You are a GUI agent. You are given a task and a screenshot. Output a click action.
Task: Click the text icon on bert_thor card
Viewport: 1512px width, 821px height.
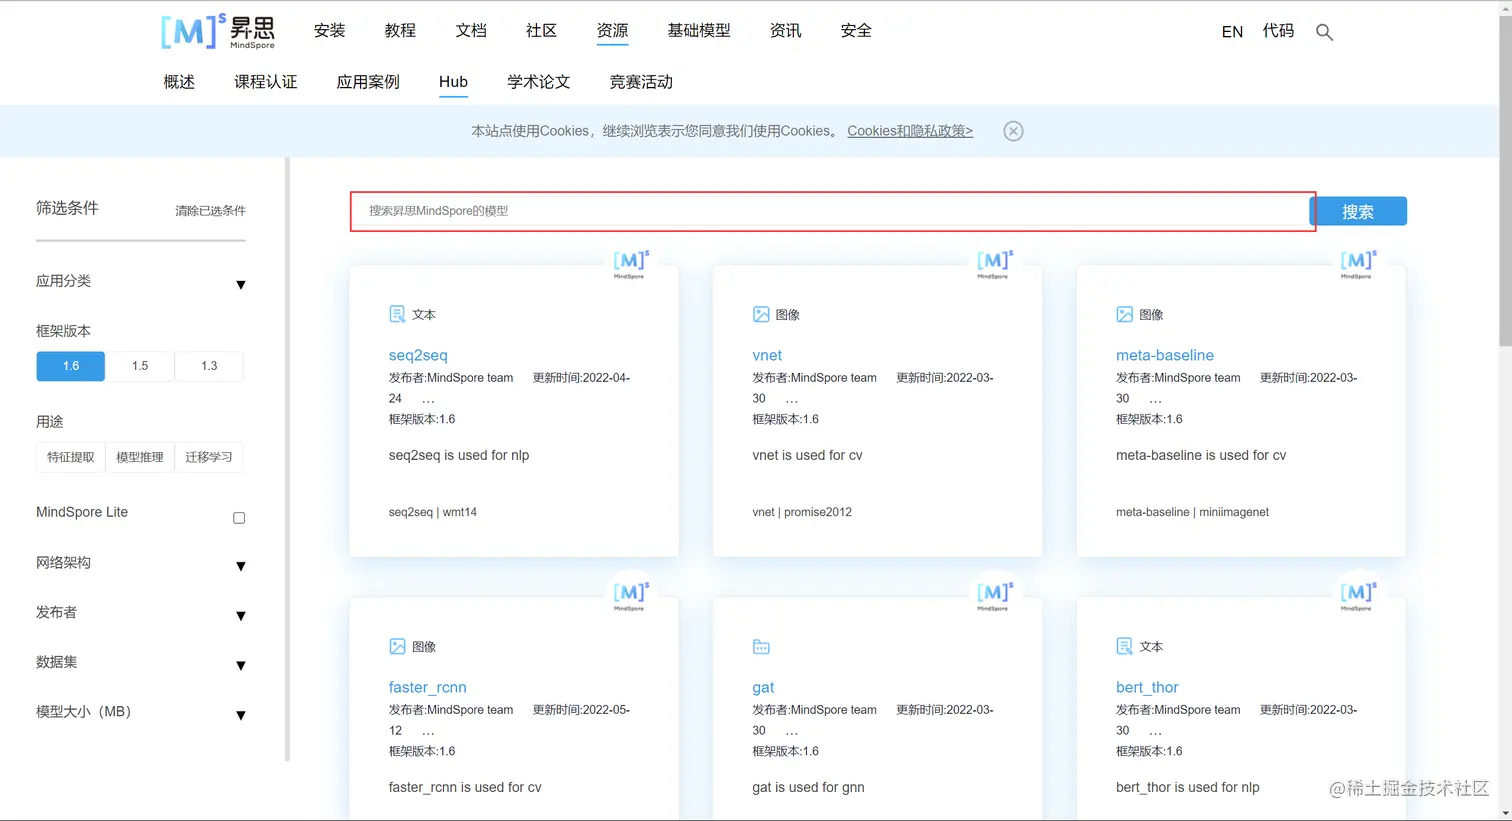tap(1124, 646)
